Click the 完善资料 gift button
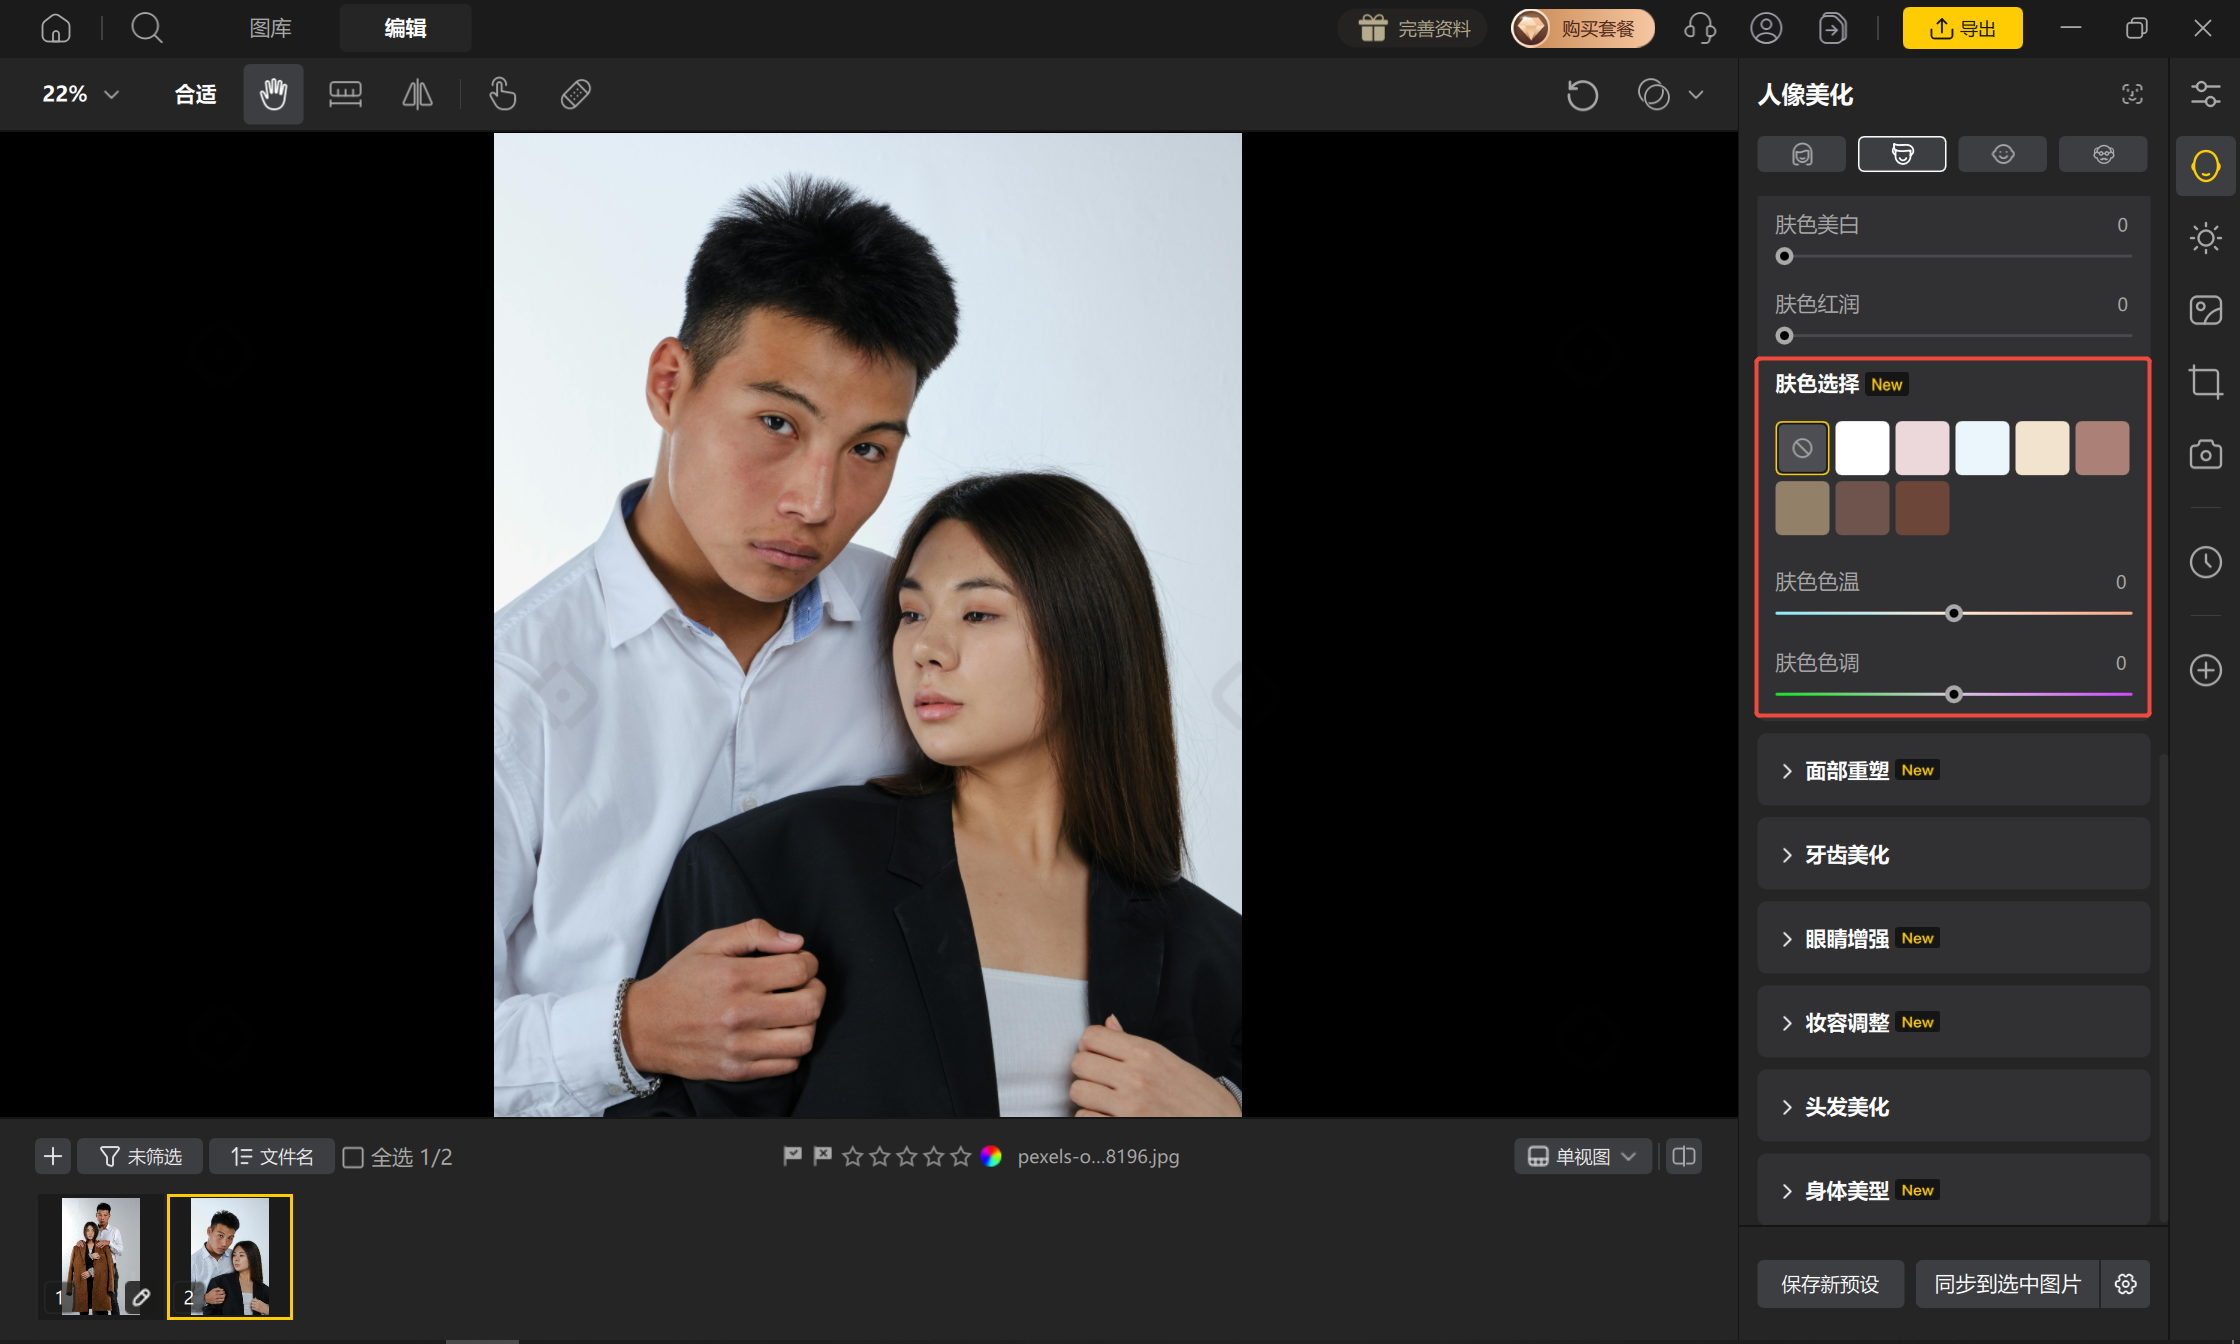This screenshot has width=2240, height=1344. point(1414,28)
